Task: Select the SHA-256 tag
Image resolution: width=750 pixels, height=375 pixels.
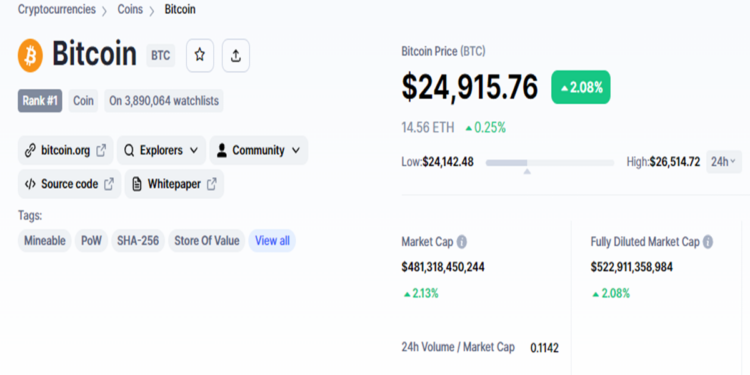Action: click(x=138, y=241)
